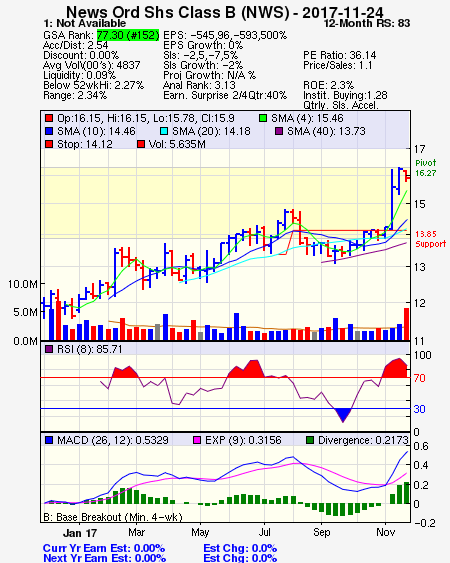Click the Earn. Surprise 2/4Qtr:40% line
Image resolution: width=450 pixels, height=563 pixels.
point(225,96)
